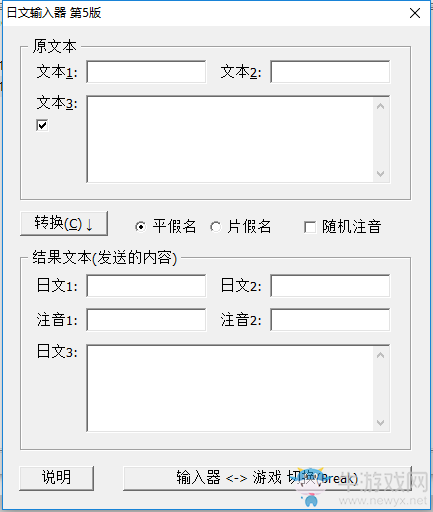Click into the 文本1 input field
Image resolution: width=433 pixels, height=512 pixels.
146,72
